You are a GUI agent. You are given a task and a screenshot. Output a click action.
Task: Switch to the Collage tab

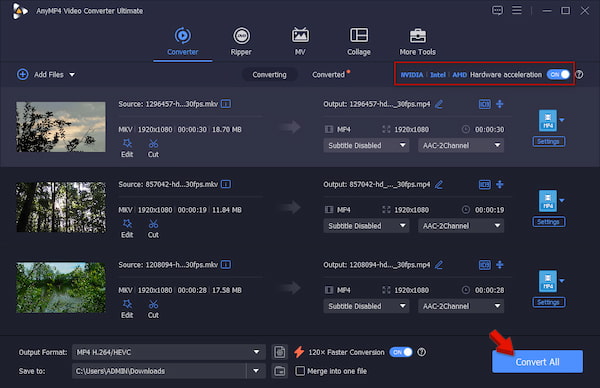point(359,42)
